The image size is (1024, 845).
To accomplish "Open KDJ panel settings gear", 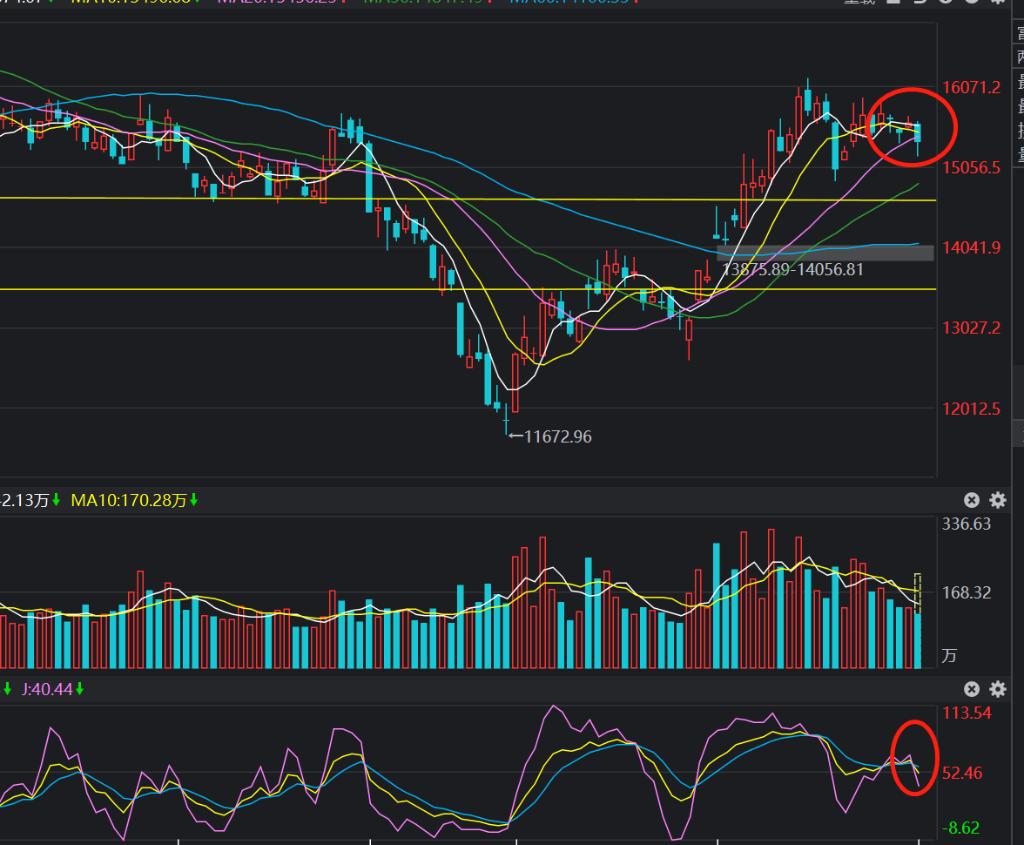I will coord(997,689).
